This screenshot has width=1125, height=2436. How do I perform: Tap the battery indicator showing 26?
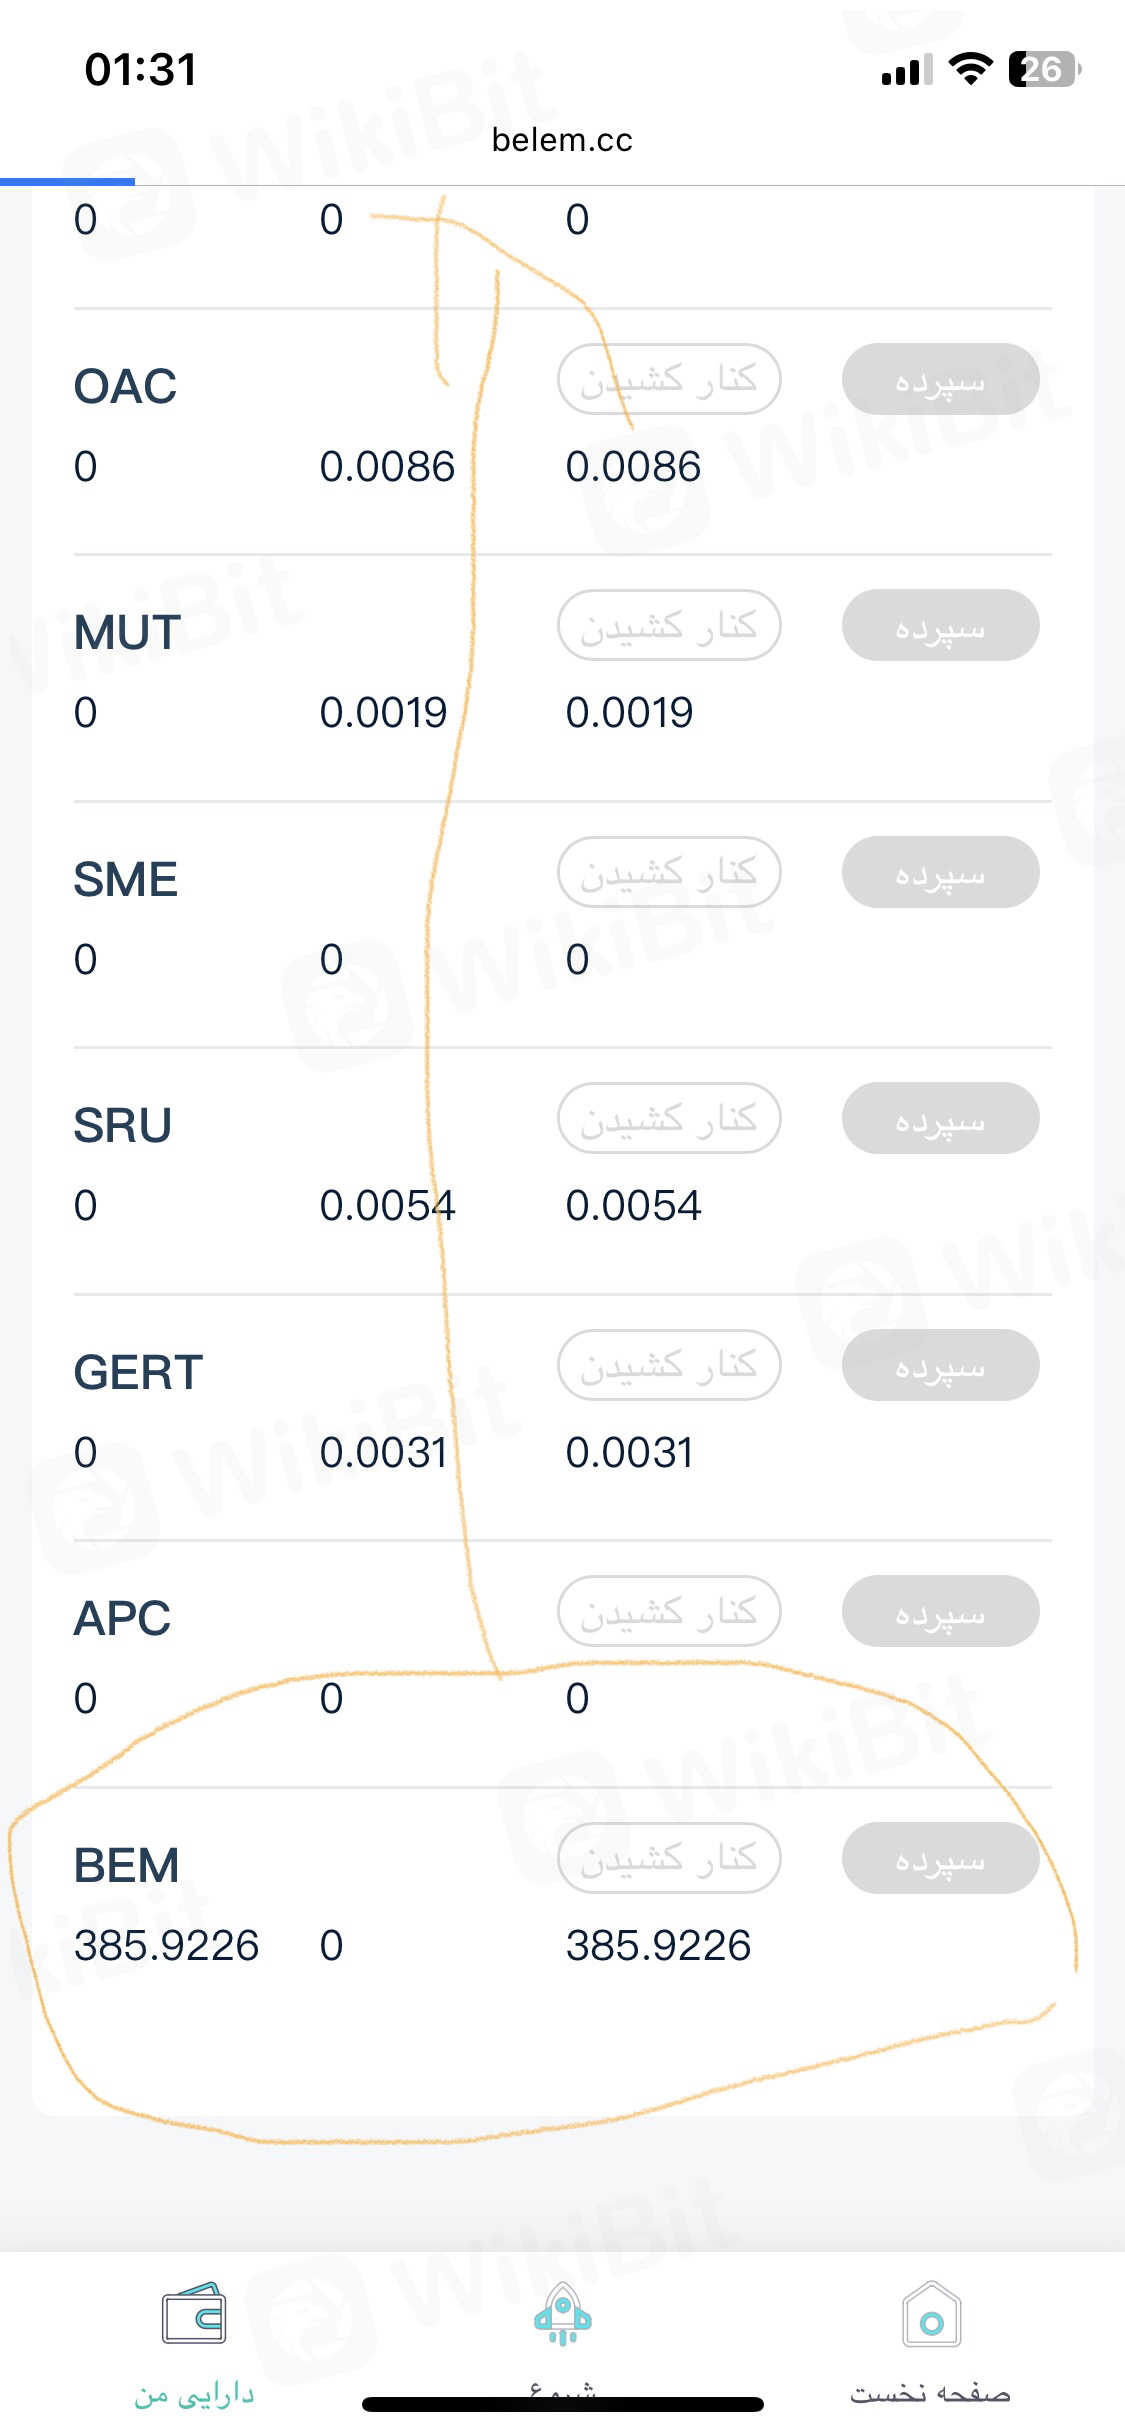pos(1043,70)
